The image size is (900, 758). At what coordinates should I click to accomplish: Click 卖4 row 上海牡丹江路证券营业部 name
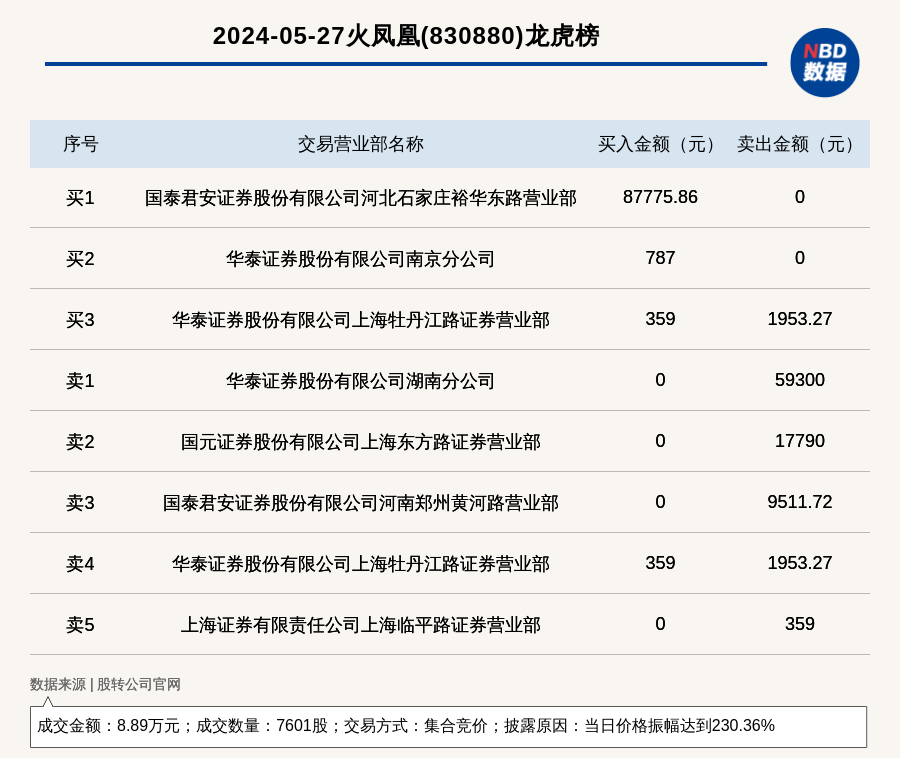(x=360, y=564)
